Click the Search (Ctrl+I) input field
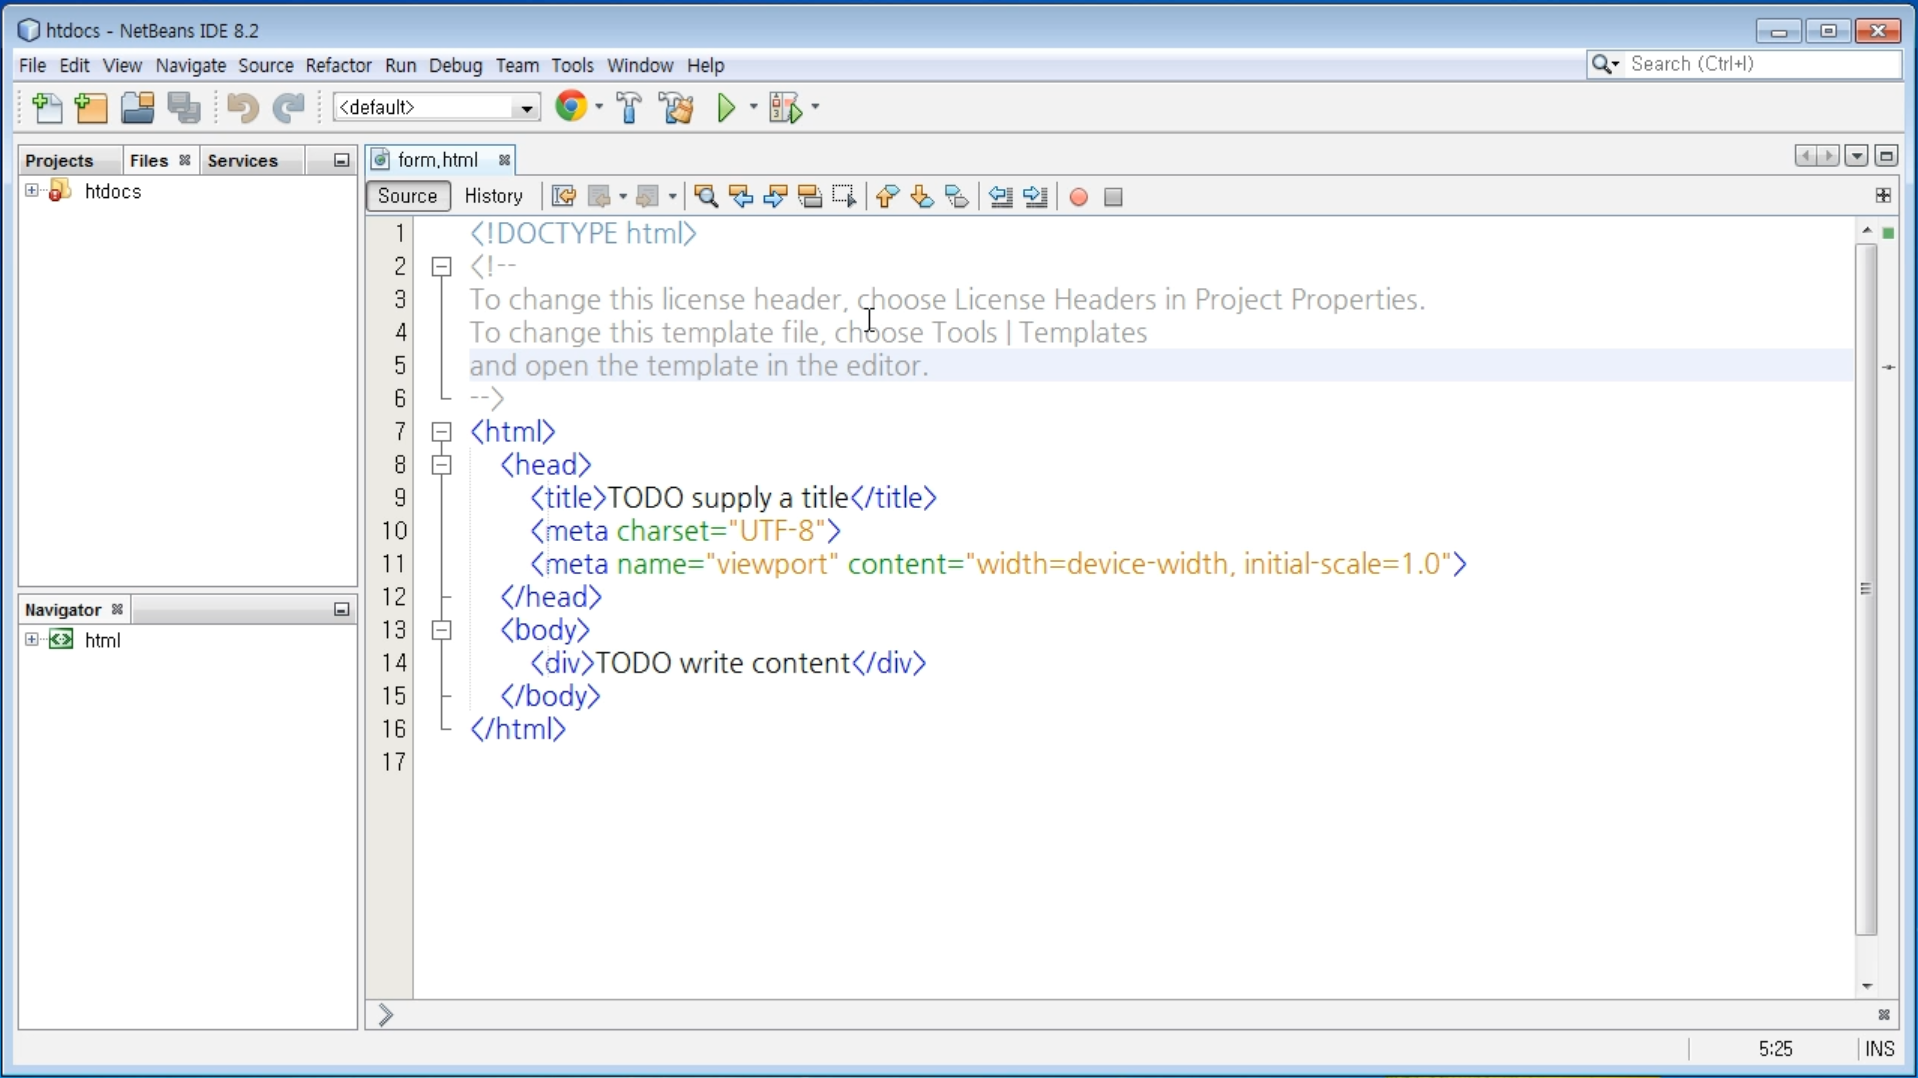The height and width of the screenshot is (1078, 1918). (1760, 65)
